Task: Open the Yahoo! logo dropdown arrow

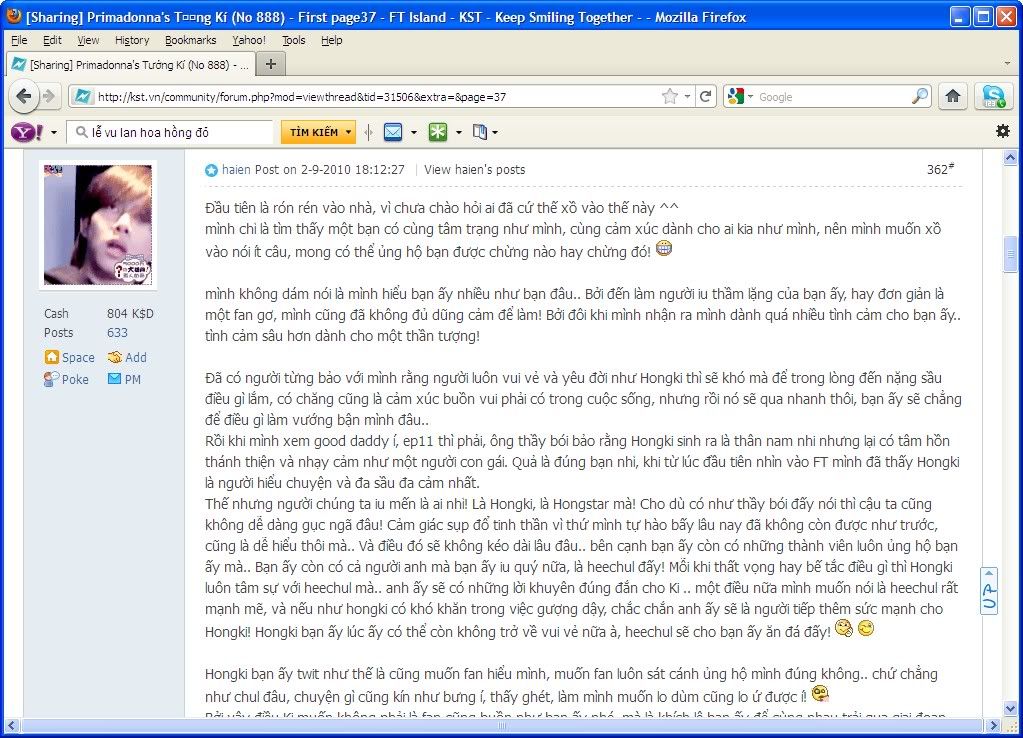Action: (x=53, y=132)
